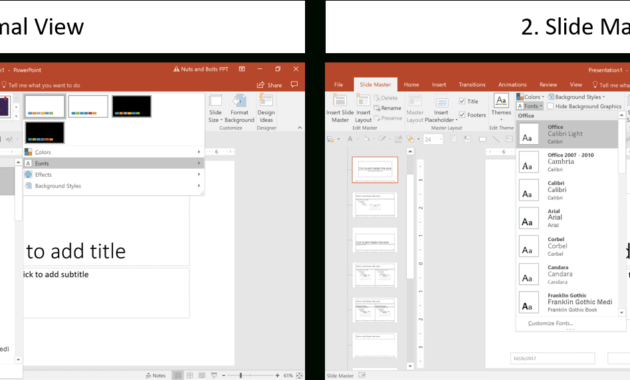630x380 pixels.
Task: Select the Slide Master tab
Action: pyautogui.click(x=375, y=84)
